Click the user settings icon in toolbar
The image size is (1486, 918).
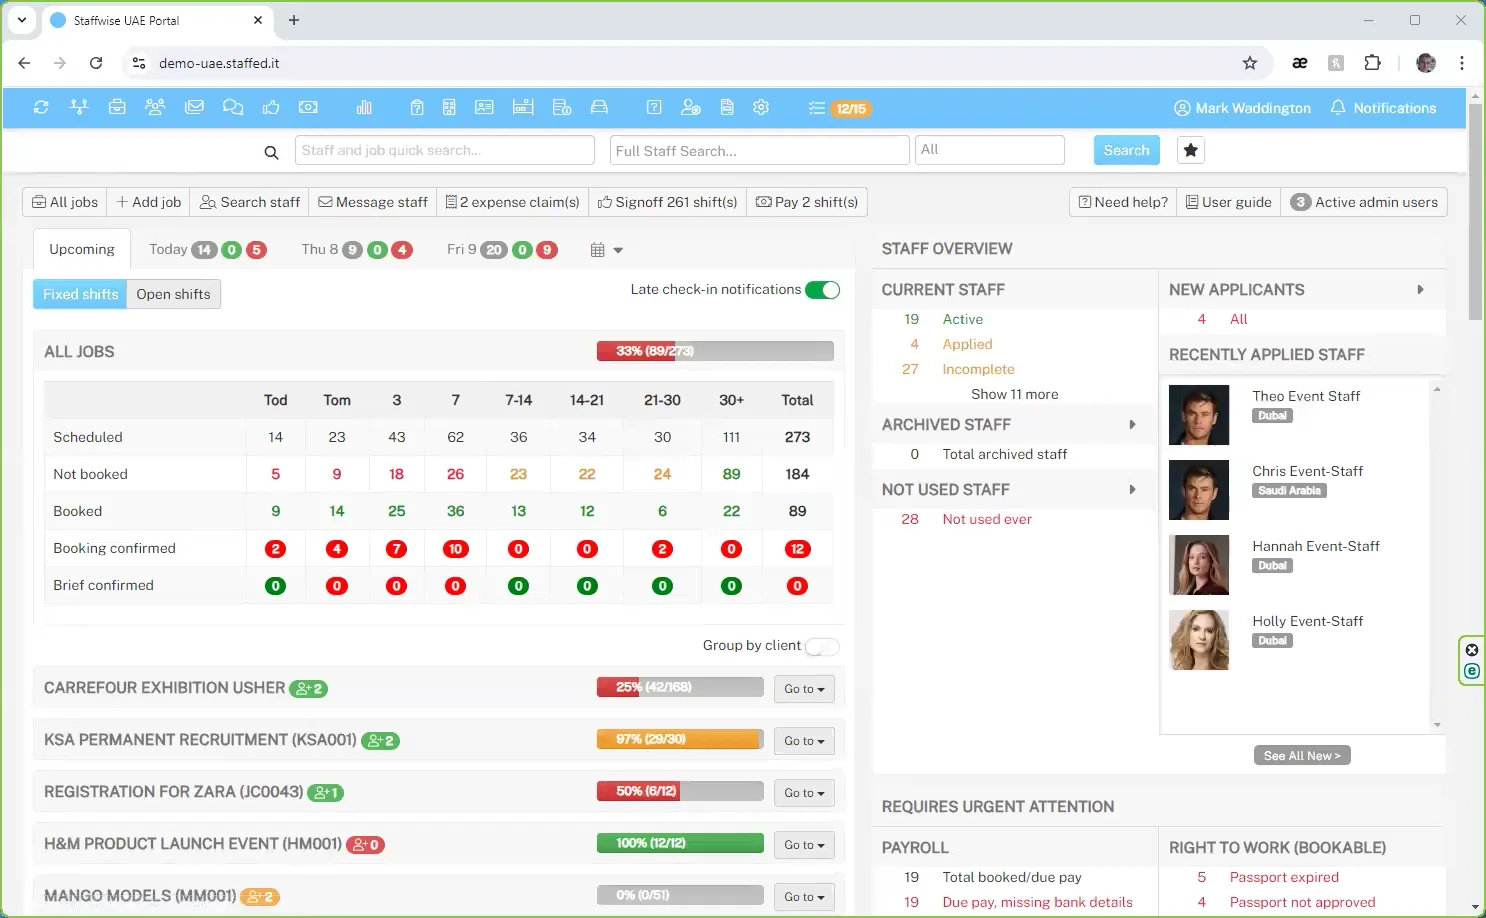point(690,108)
